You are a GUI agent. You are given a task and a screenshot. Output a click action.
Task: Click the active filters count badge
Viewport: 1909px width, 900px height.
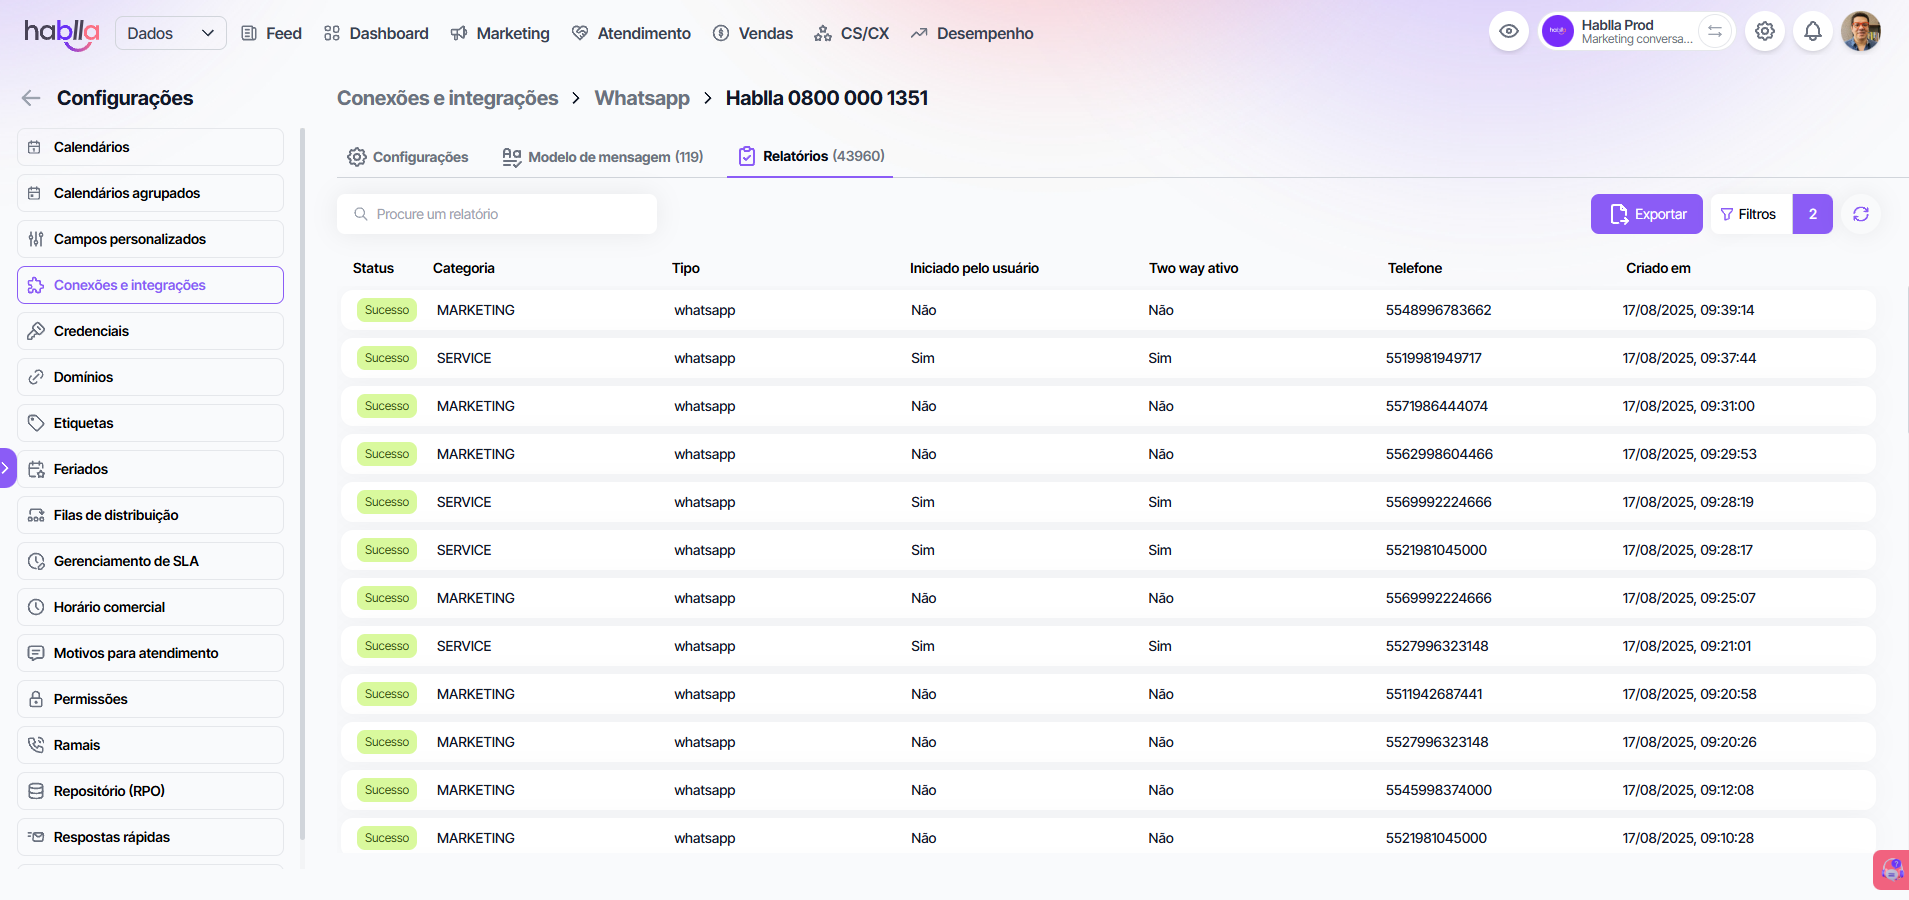click(1812, 214)
